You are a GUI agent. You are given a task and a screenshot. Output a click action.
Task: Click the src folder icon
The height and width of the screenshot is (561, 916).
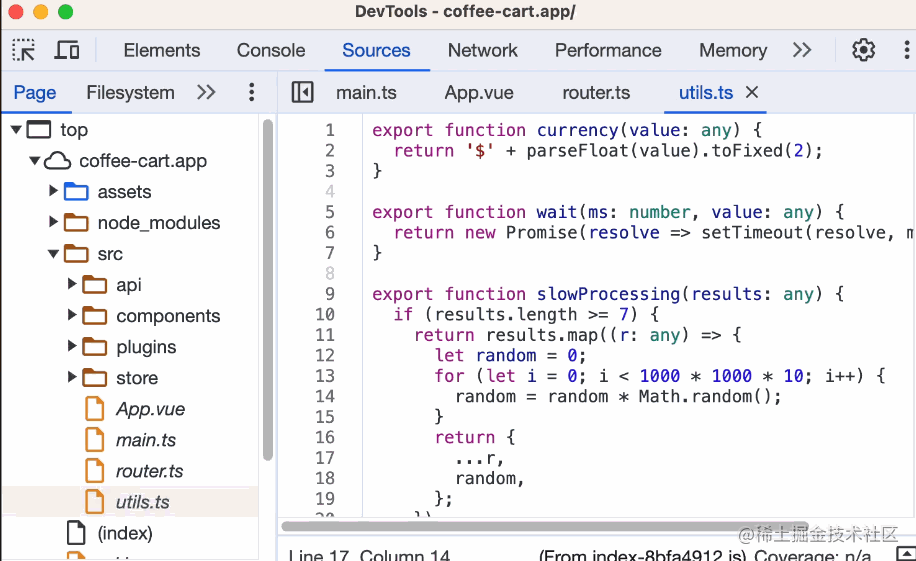click(76, 254)
